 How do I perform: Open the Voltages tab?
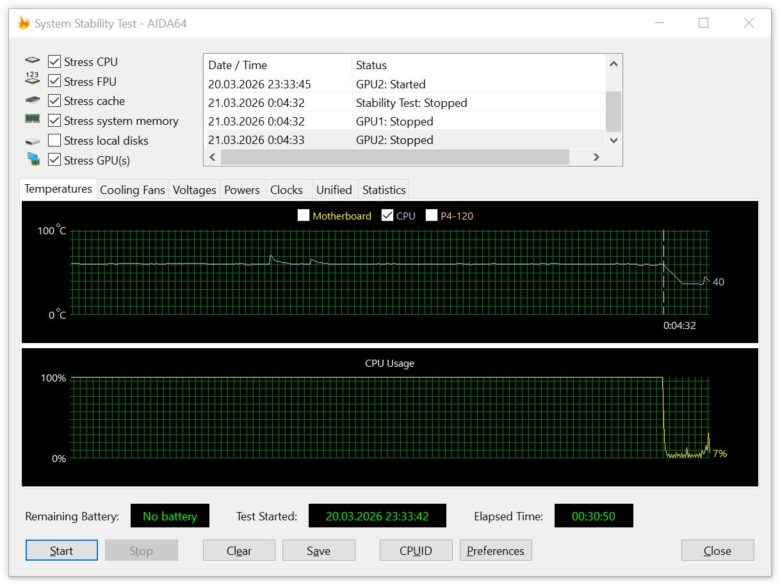pos(195,190)
